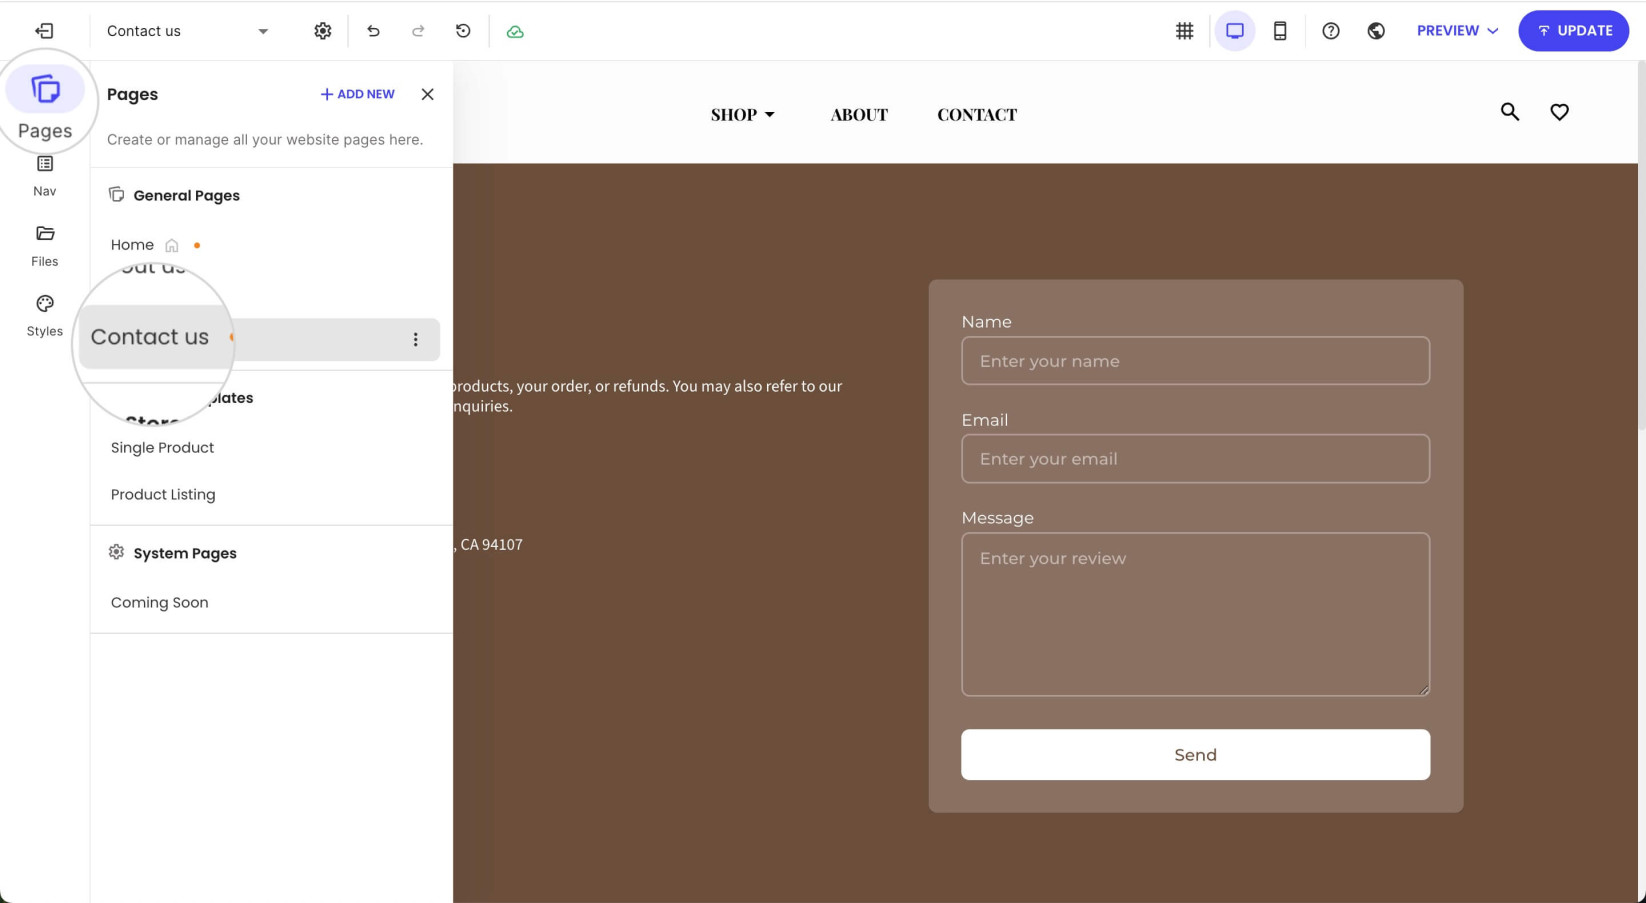This screenshot has height=903, width=1646.
Task: Click the Name input field
Action: [x=1195, y=361]
